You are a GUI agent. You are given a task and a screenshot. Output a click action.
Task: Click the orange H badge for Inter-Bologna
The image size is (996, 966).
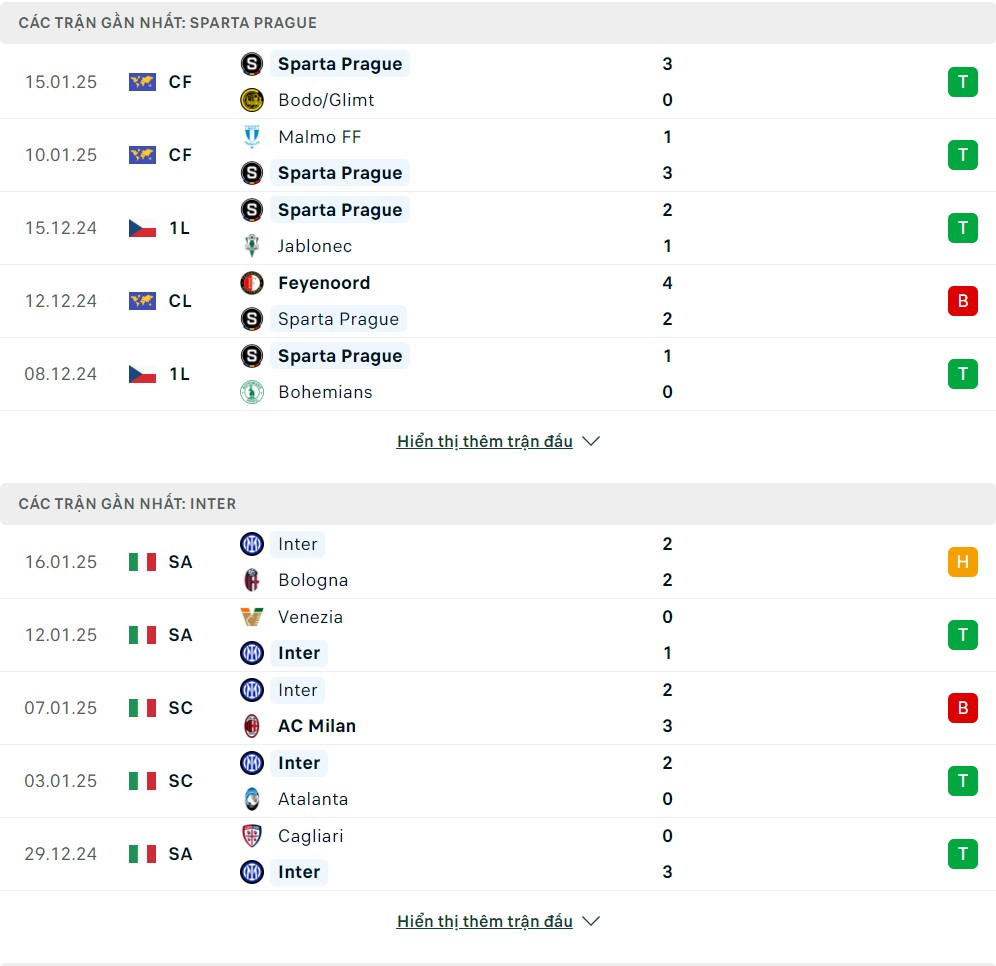coord(962,562)
